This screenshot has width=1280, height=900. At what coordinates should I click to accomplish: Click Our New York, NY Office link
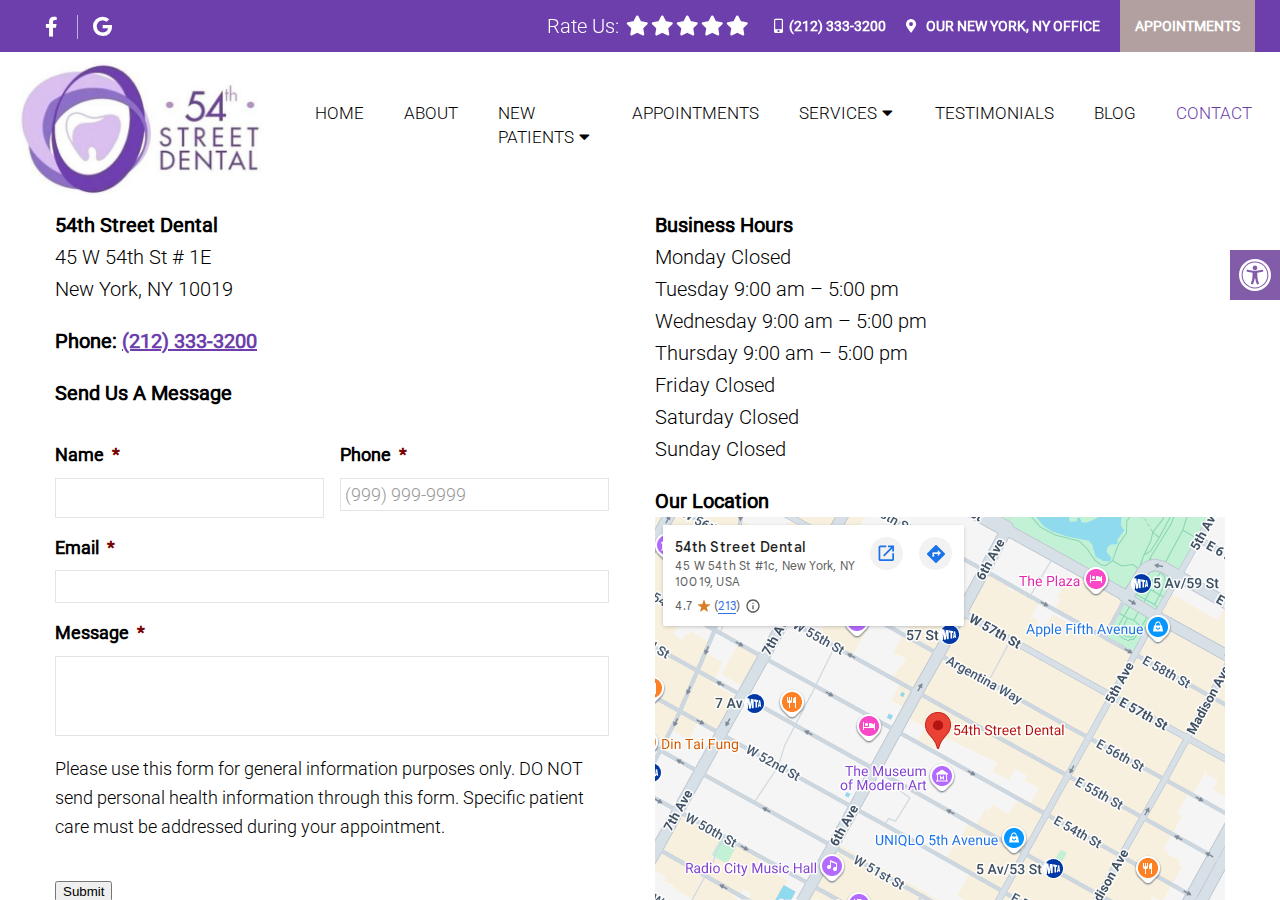coord(1012,26)
